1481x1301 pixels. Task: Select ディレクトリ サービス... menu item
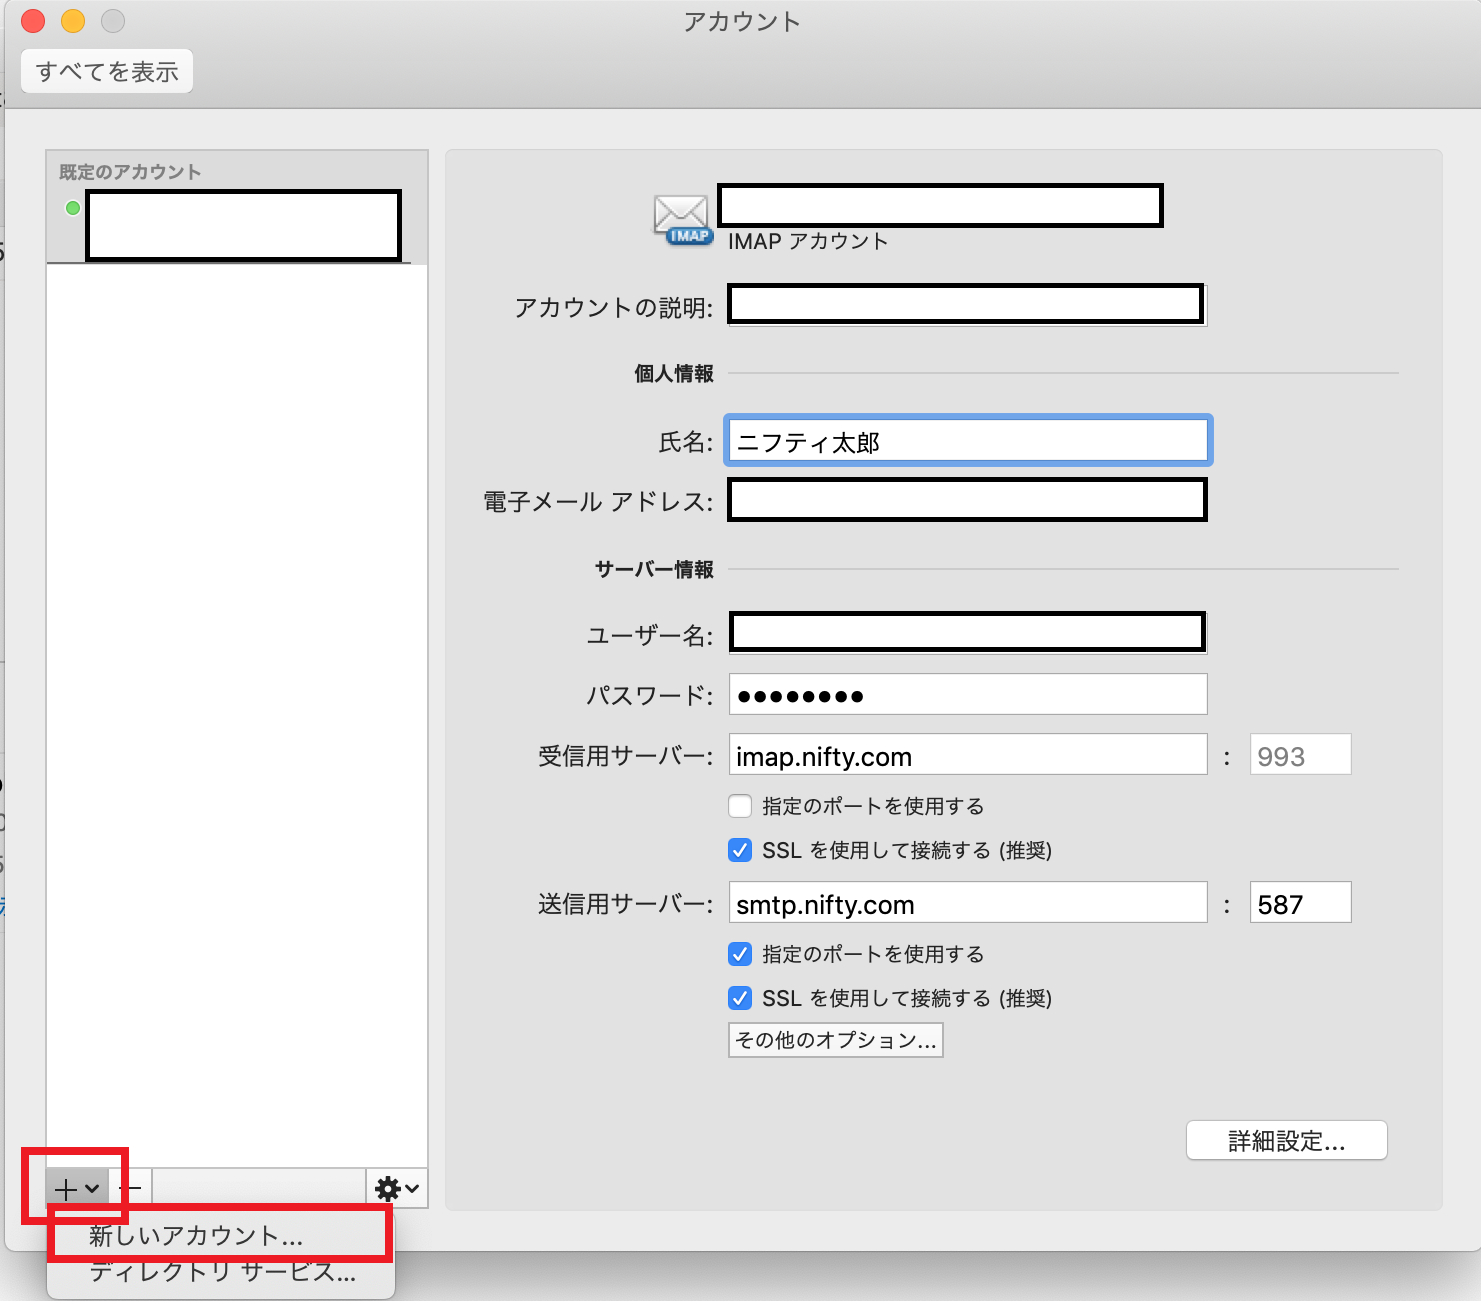click(x=222, y=1273)
